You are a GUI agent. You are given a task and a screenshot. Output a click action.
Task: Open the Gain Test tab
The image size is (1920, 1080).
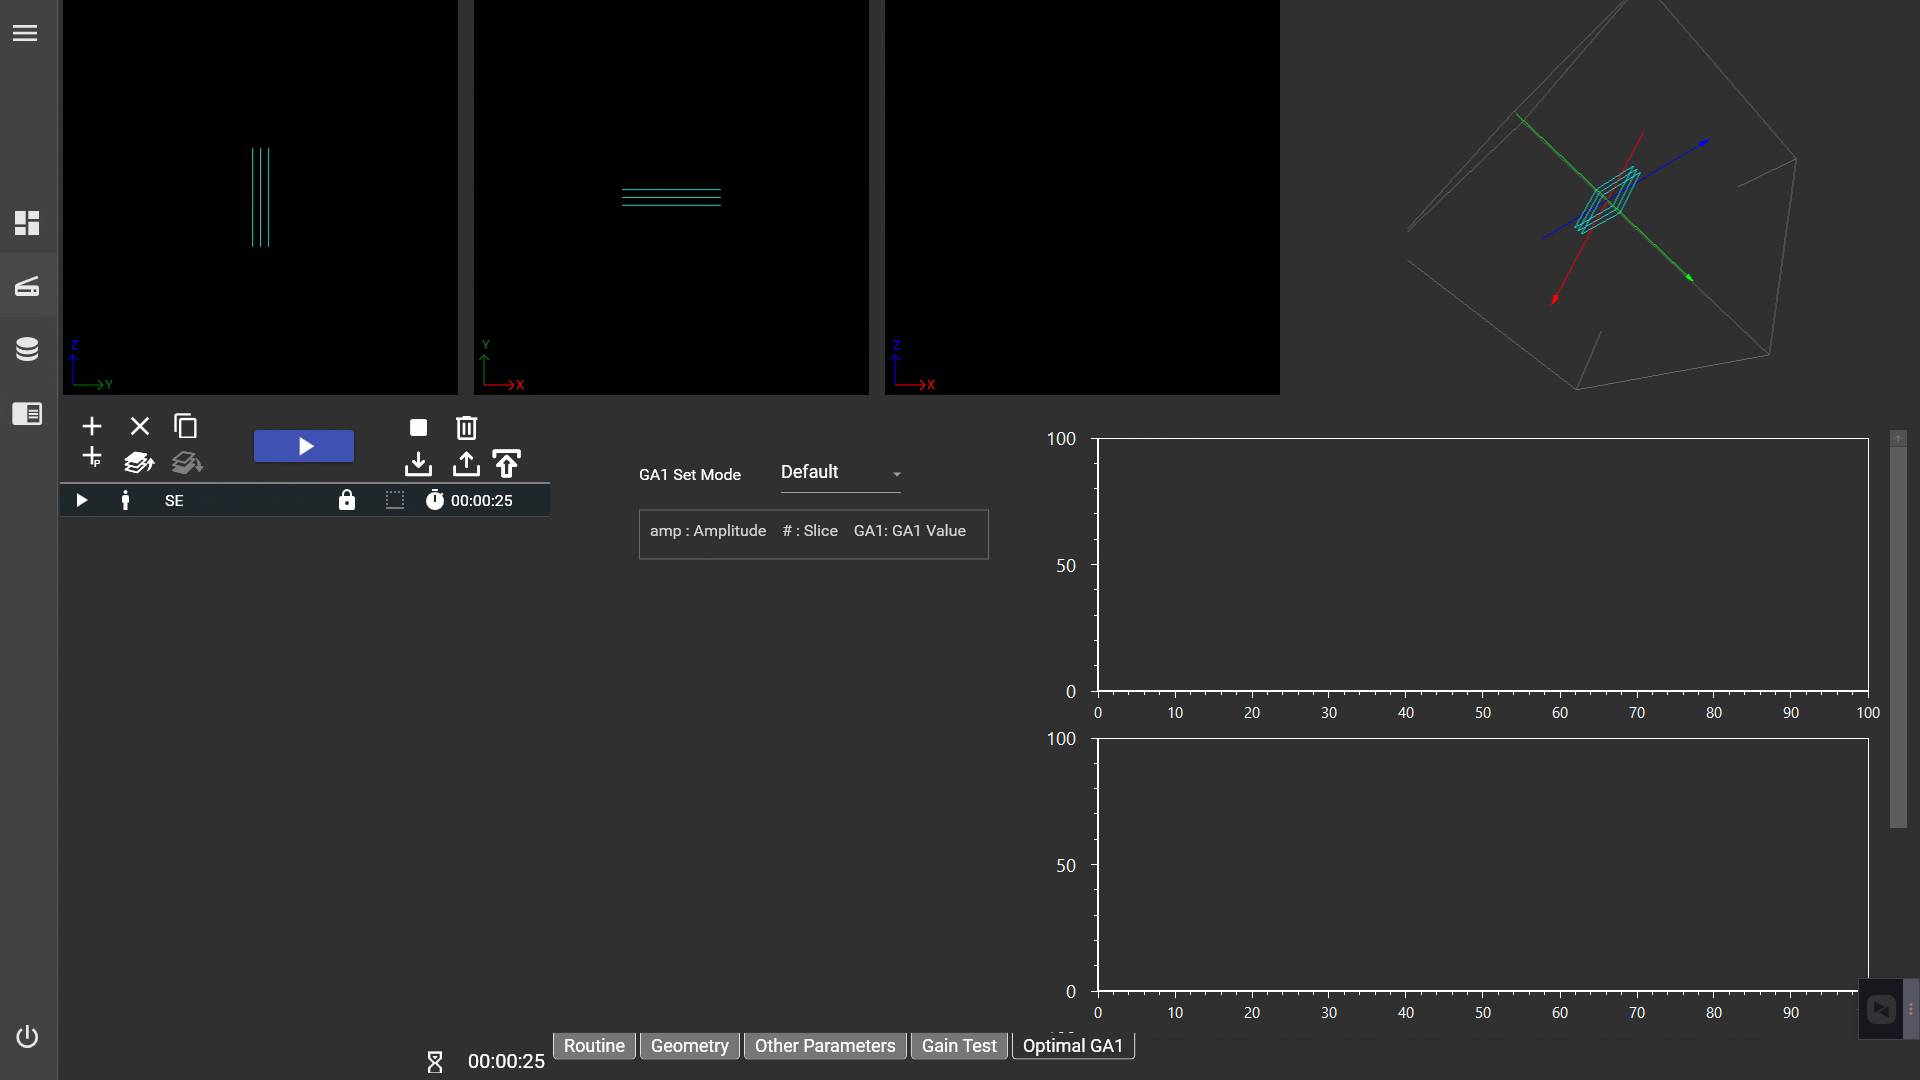click(x=958, y=1046)
